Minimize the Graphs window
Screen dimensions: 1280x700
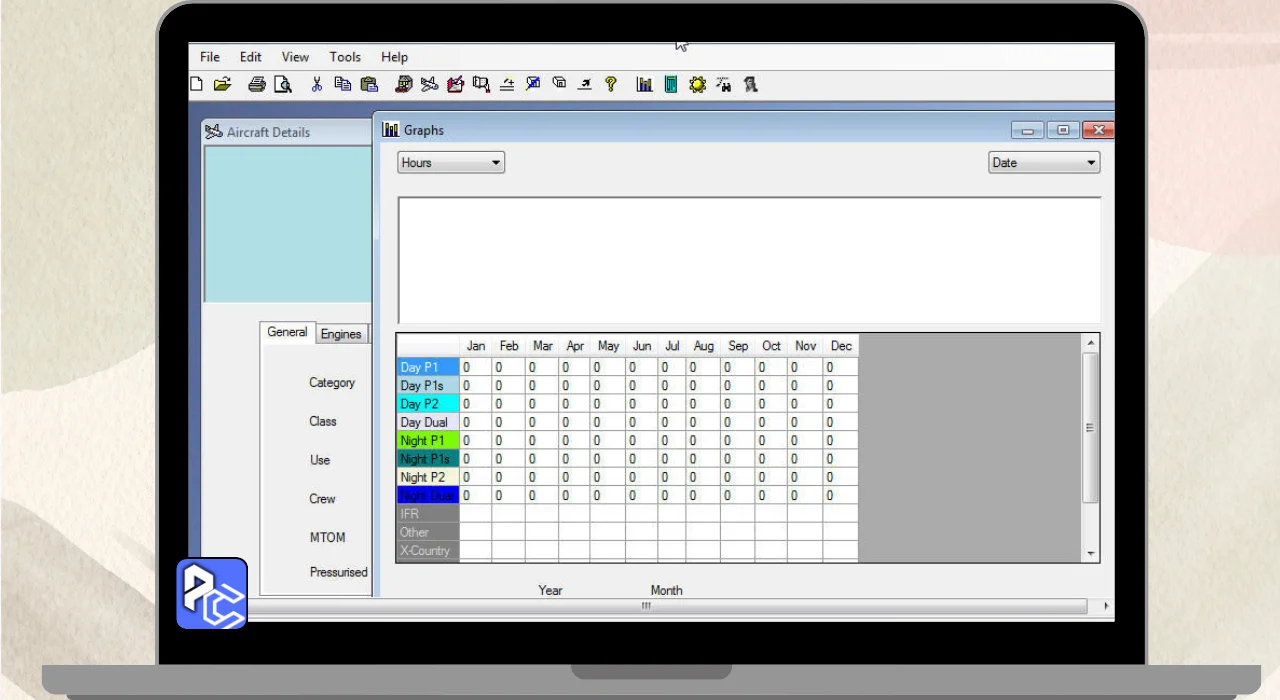click(1027, 130)
